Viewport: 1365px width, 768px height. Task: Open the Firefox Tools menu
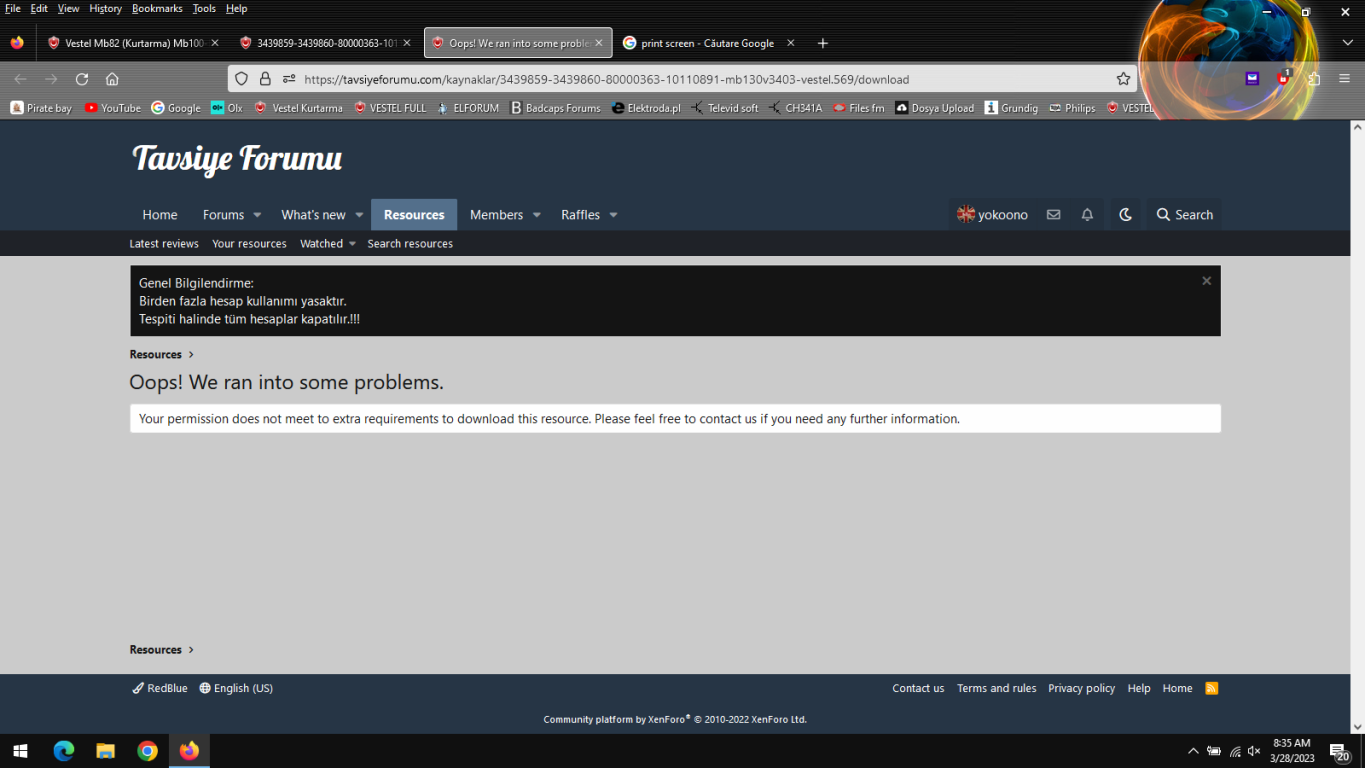pos(204,8)
